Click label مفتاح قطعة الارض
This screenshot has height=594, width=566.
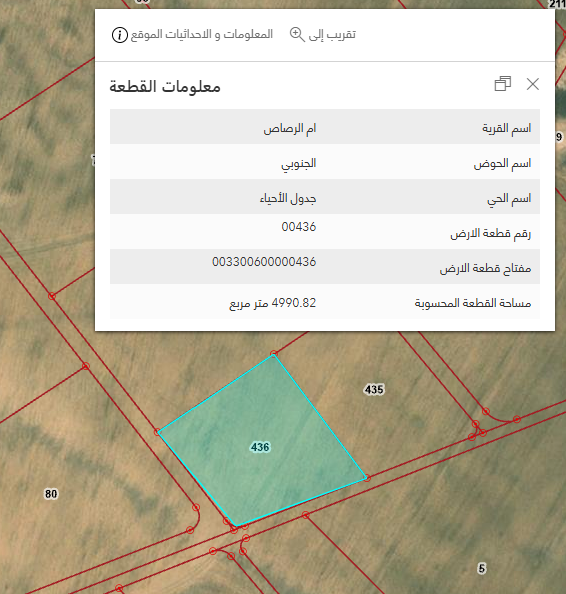coord(485,269)
